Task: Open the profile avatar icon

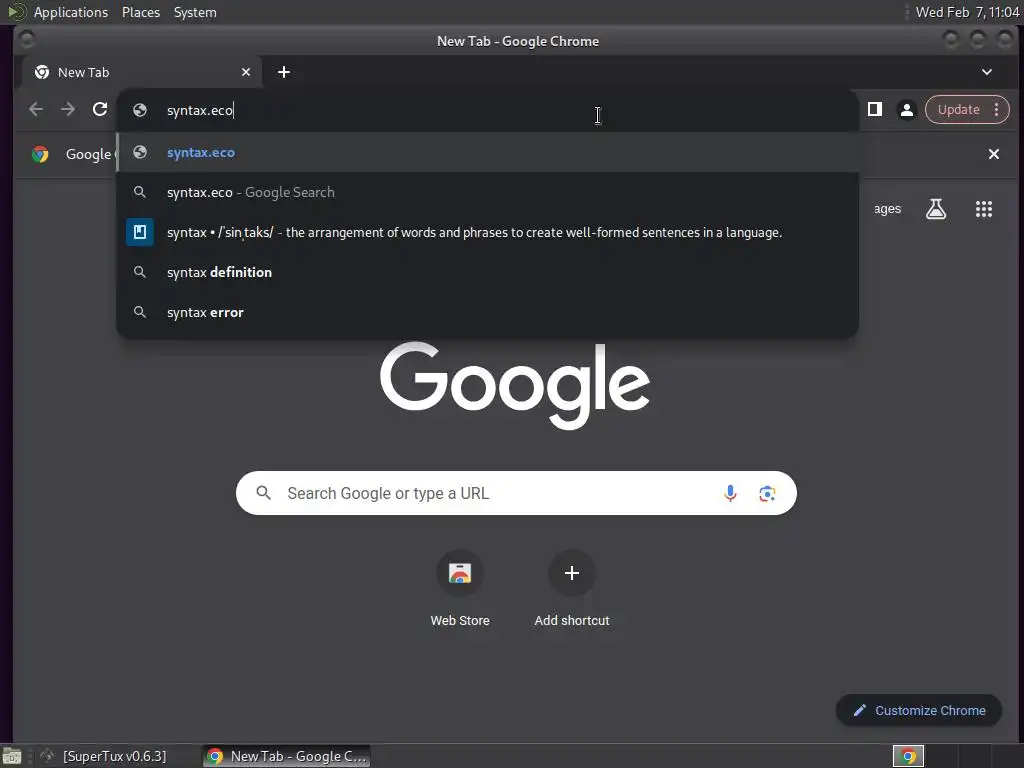Action: pyautogui.click(x=906, y=110)
